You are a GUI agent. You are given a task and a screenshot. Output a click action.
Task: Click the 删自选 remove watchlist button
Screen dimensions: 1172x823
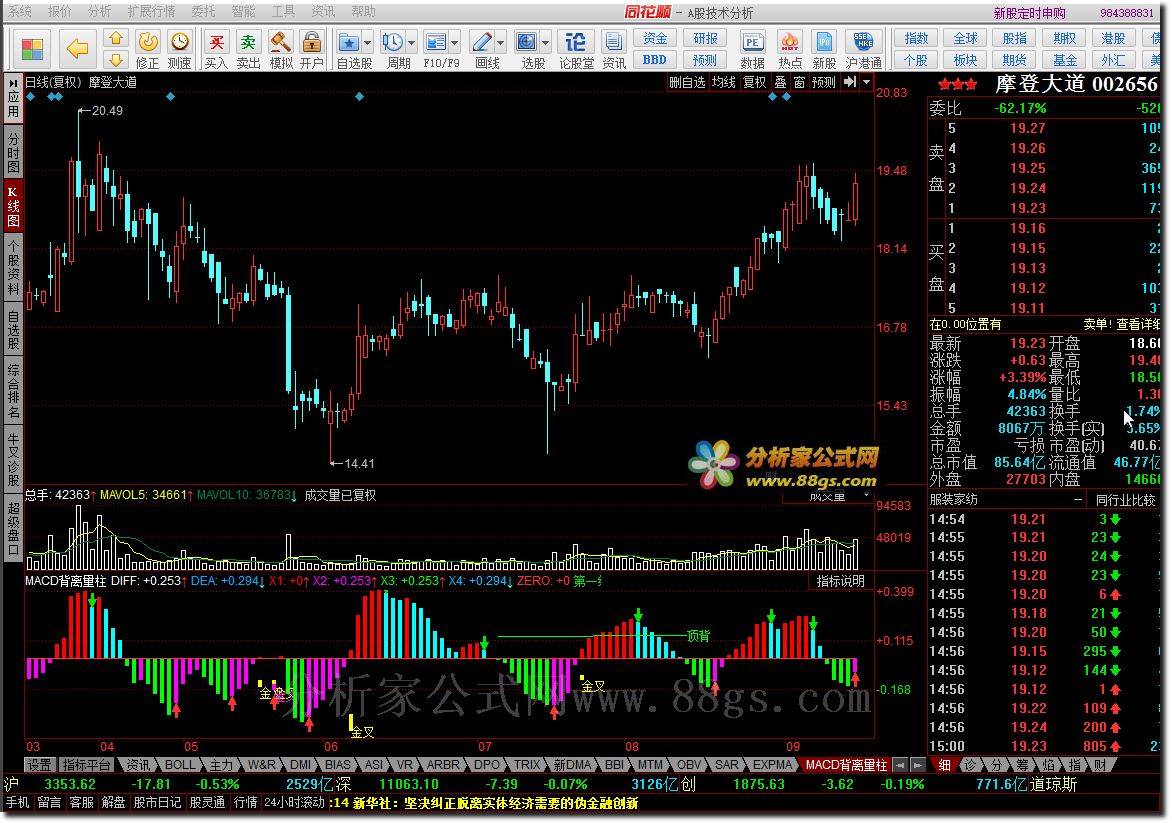coord(687,82)
